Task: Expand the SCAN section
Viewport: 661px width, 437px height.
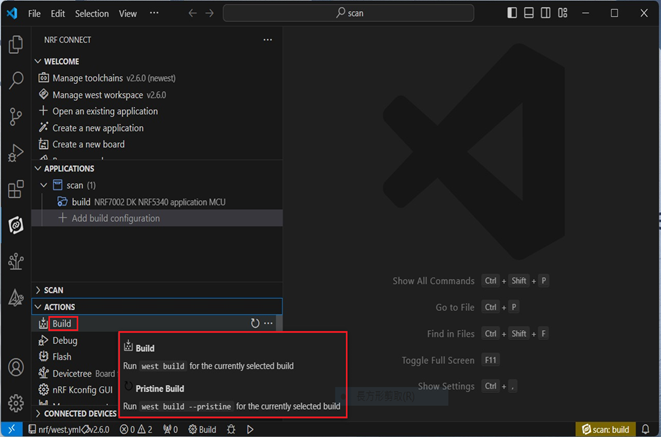Action: [x=53, y=290]
